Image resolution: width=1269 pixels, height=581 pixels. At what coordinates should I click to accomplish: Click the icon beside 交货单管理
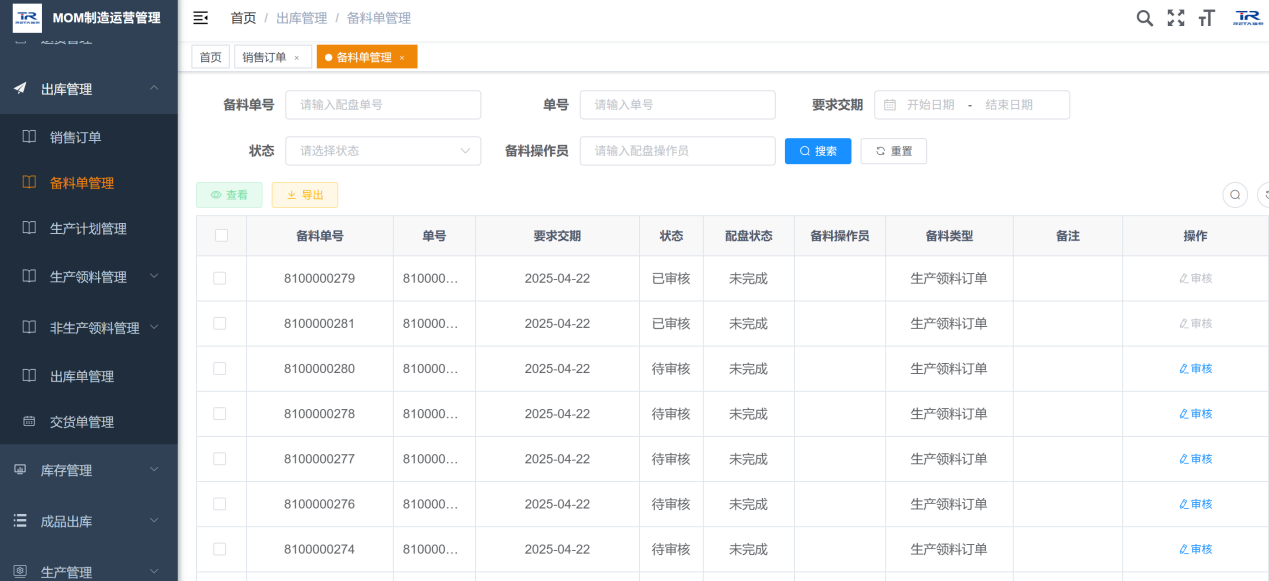tap(29, 422)
